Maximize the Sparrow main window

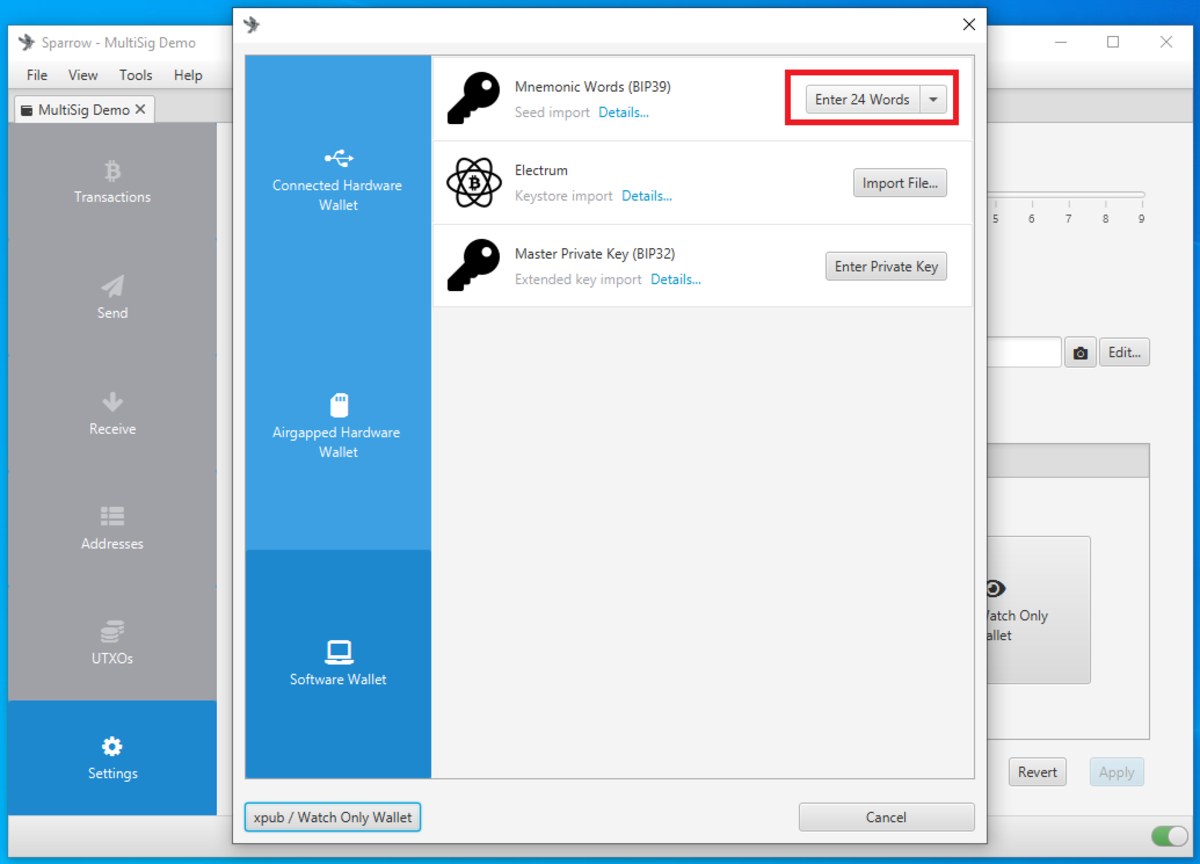point(1113,42)
